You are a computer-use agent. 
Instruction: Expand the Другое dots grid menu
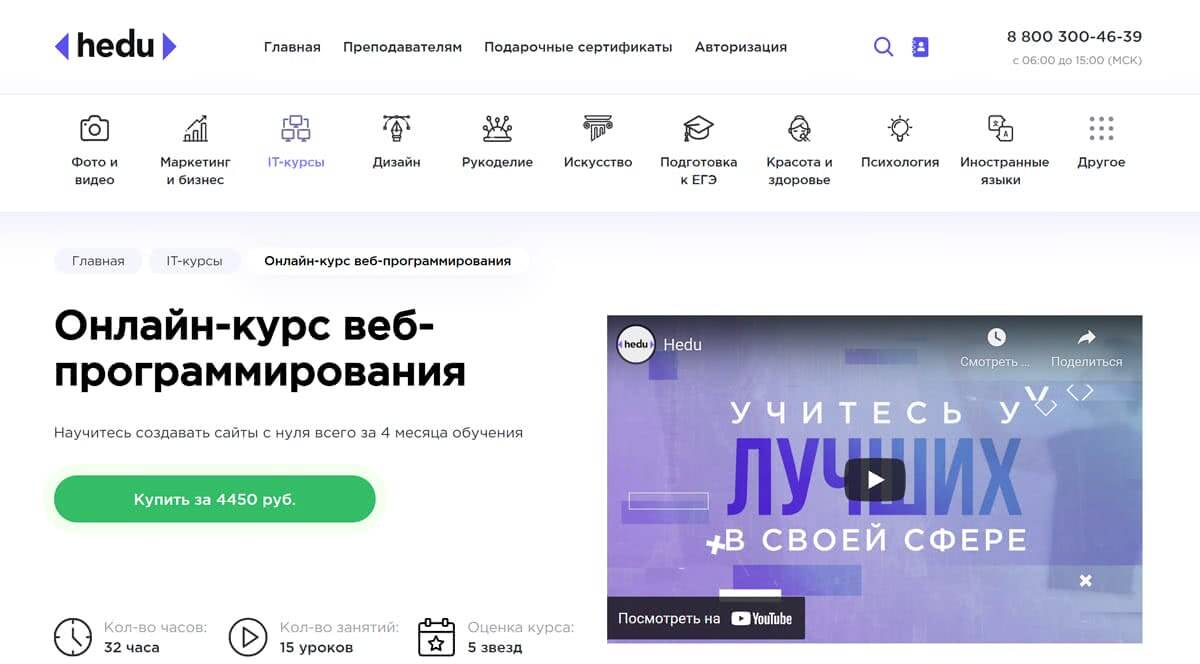(1101, 128)
